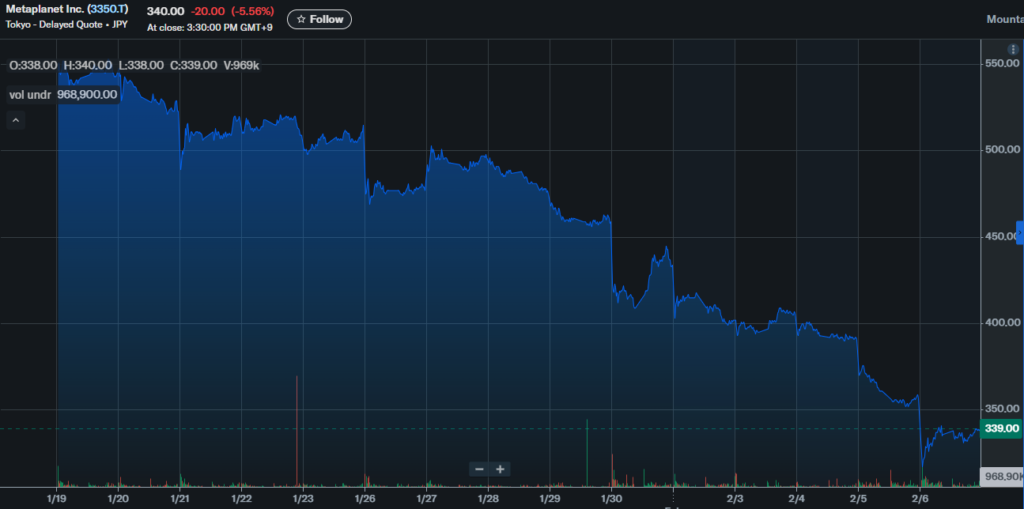The height and width of the screenshot is (509, 1024).
Task: Zoom in the chart with the plus icon
Action: tap(501, 469)
